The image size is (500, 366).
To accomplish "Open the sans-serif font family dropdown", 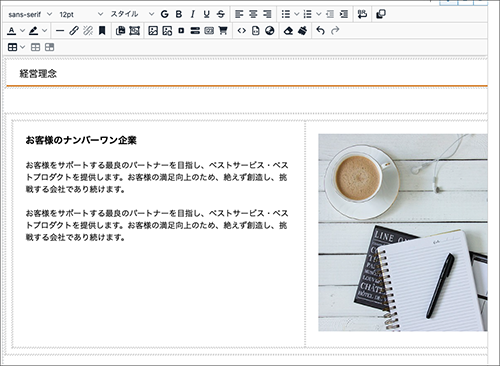I will click(x=30, y=14).
